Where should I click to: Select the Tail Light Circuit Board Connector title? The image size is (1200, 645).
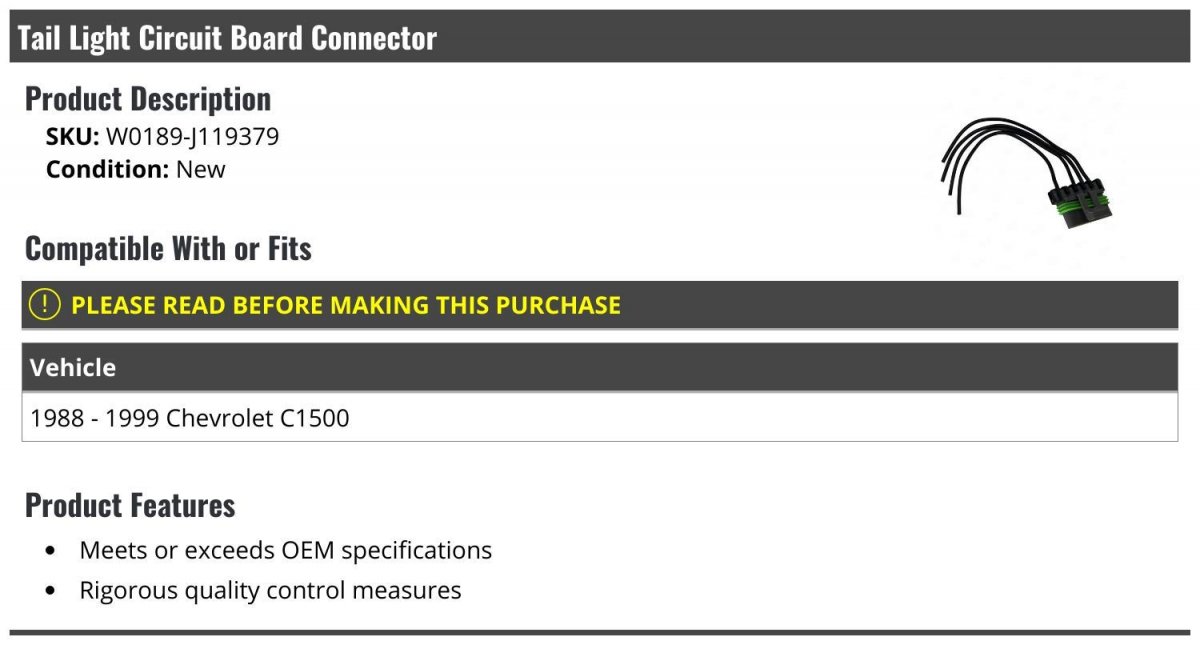click(x=227, y=38)
